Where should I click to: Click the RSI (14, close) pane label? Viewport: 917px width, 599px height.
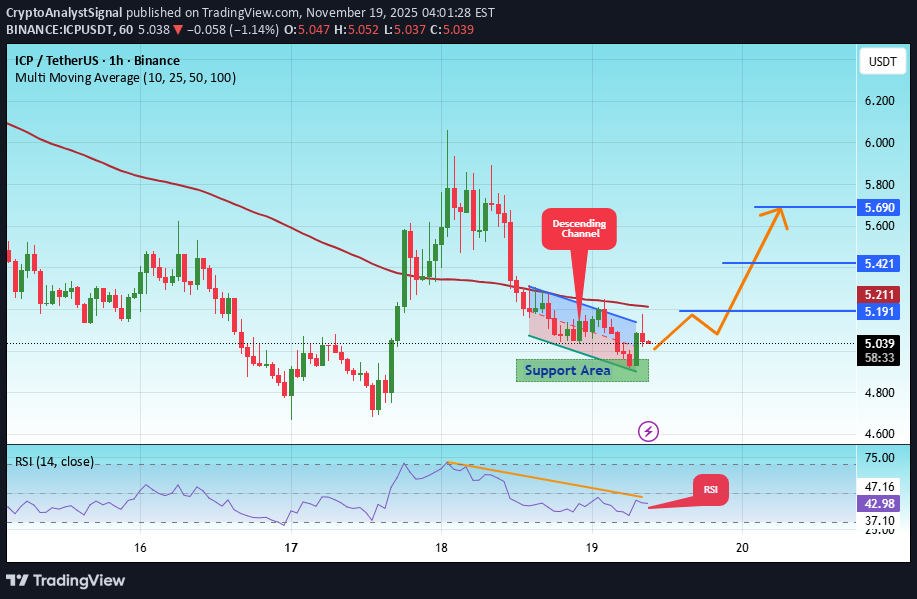(x=53, y=462)
